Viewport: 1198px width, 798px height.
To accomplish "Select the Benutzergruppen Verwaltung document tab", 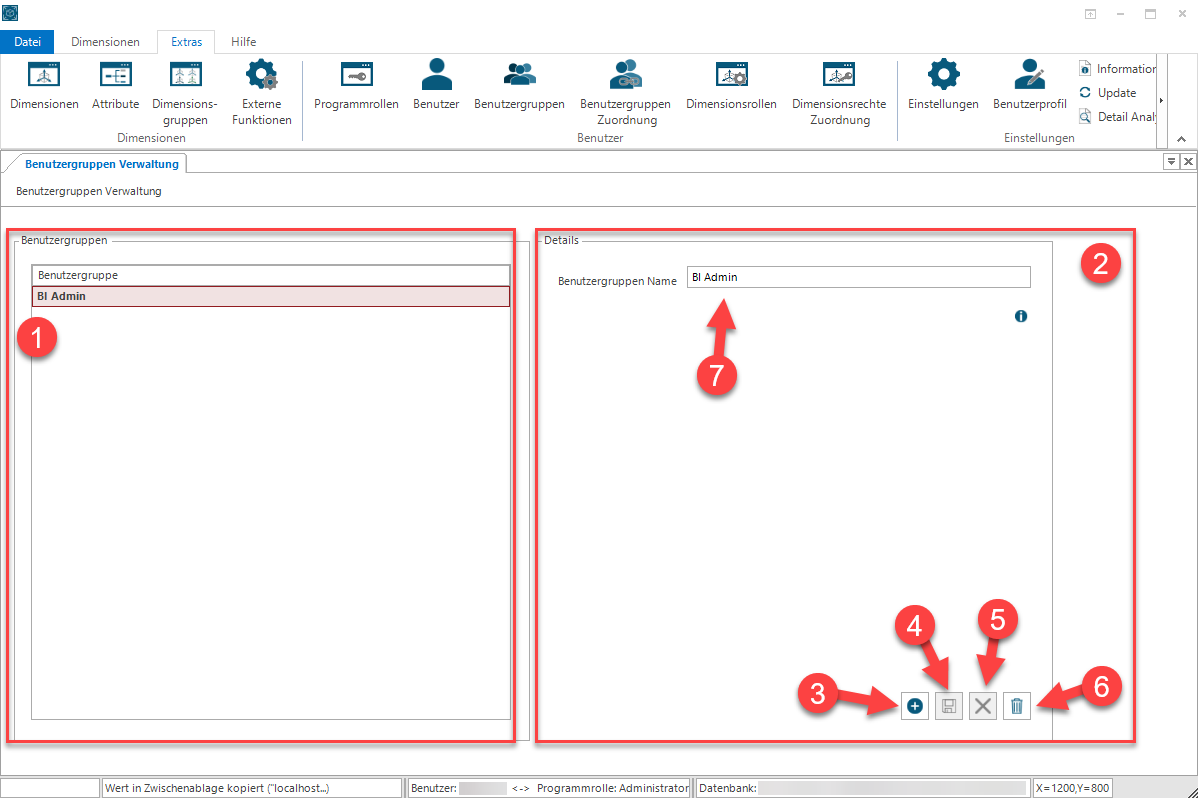I will tap(102, 164).
